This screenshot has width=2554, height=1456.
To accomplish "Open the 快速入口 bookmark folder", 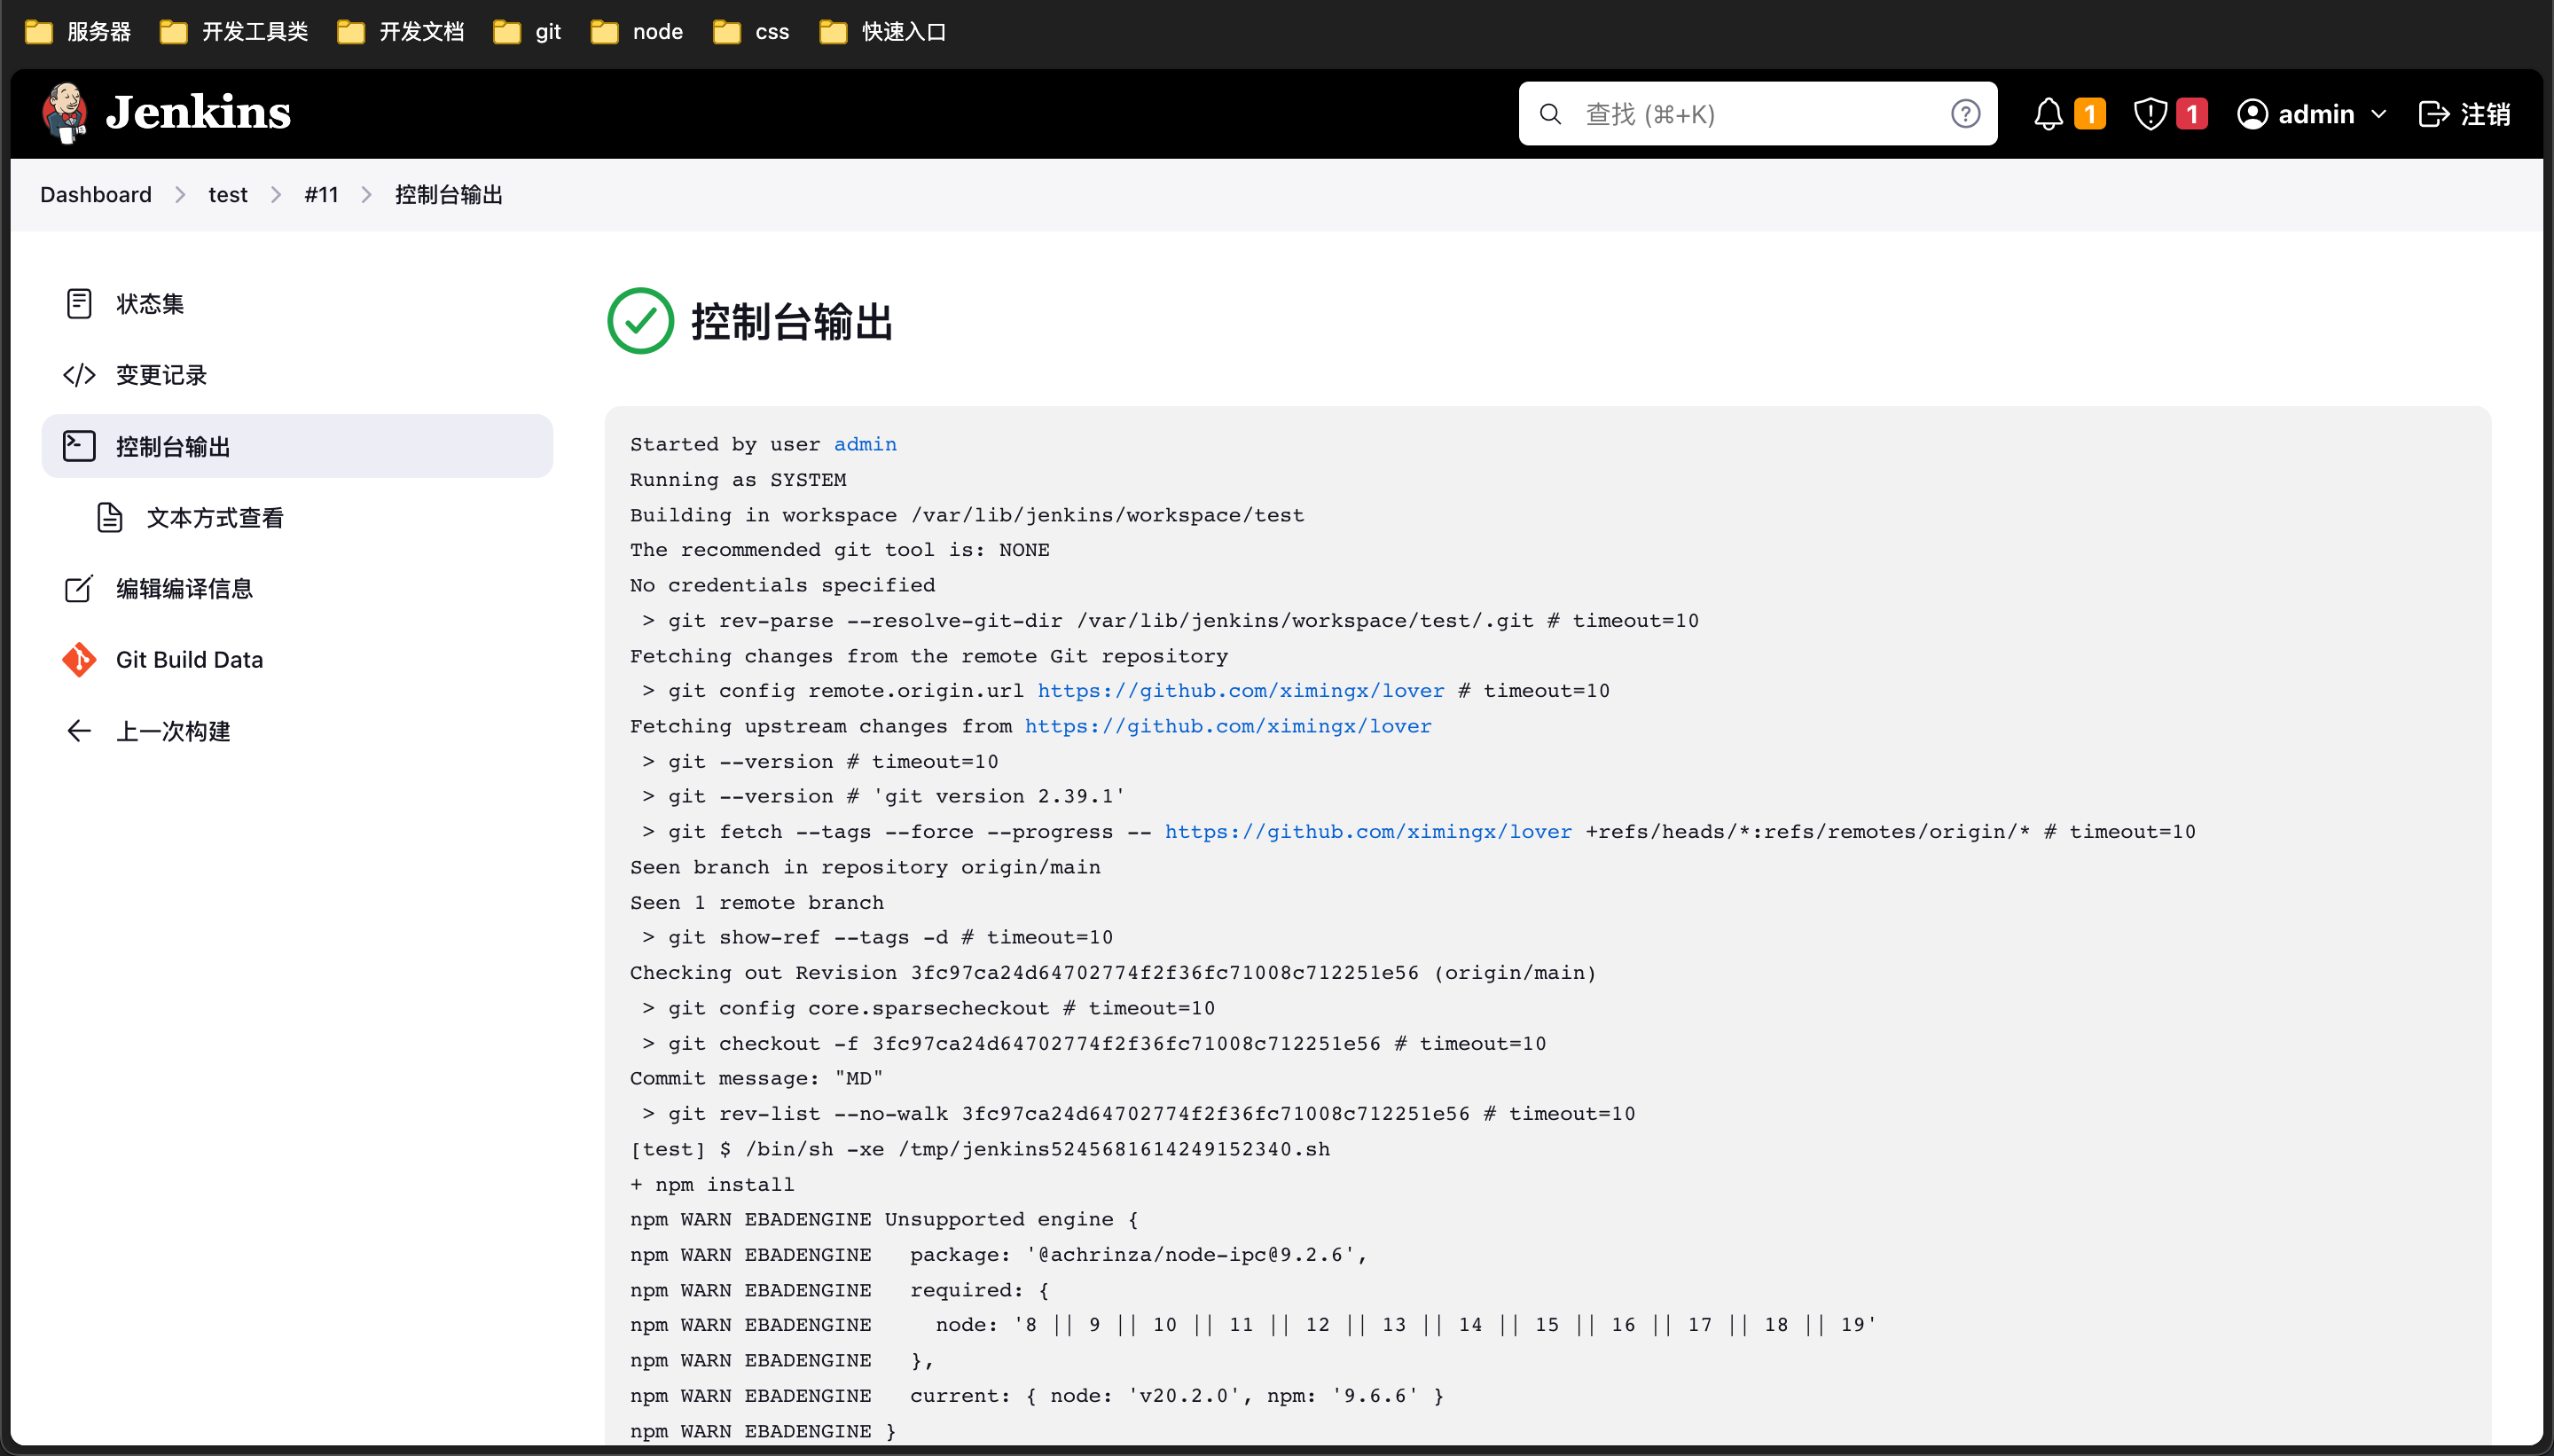I will (882, 32).
